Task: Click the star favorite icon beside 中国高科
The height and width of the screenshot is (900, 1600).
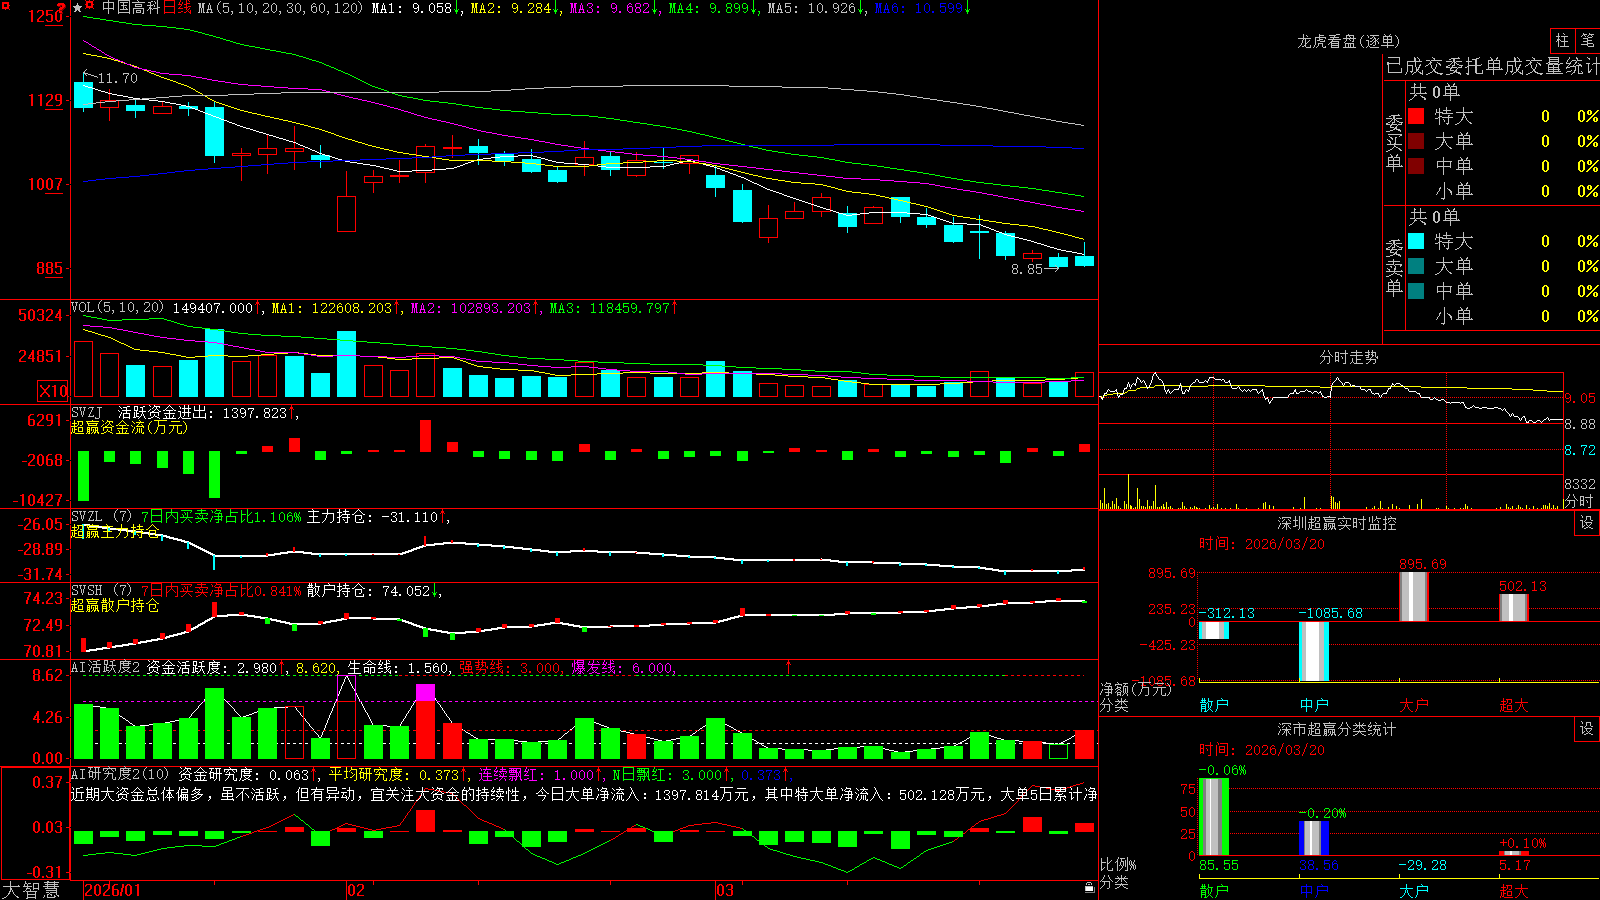Action: 77,8
